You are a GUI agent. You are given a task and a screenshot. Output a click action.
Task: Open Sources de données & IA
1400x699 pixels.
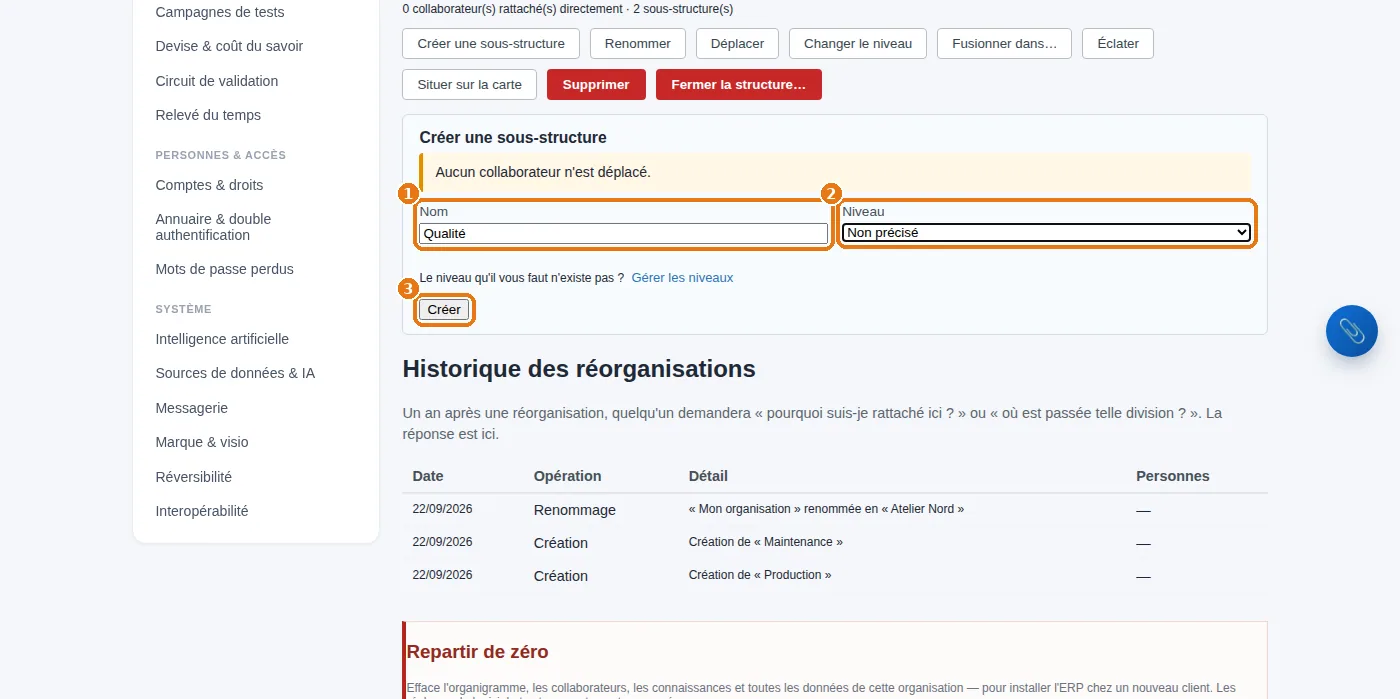[235, 373]
